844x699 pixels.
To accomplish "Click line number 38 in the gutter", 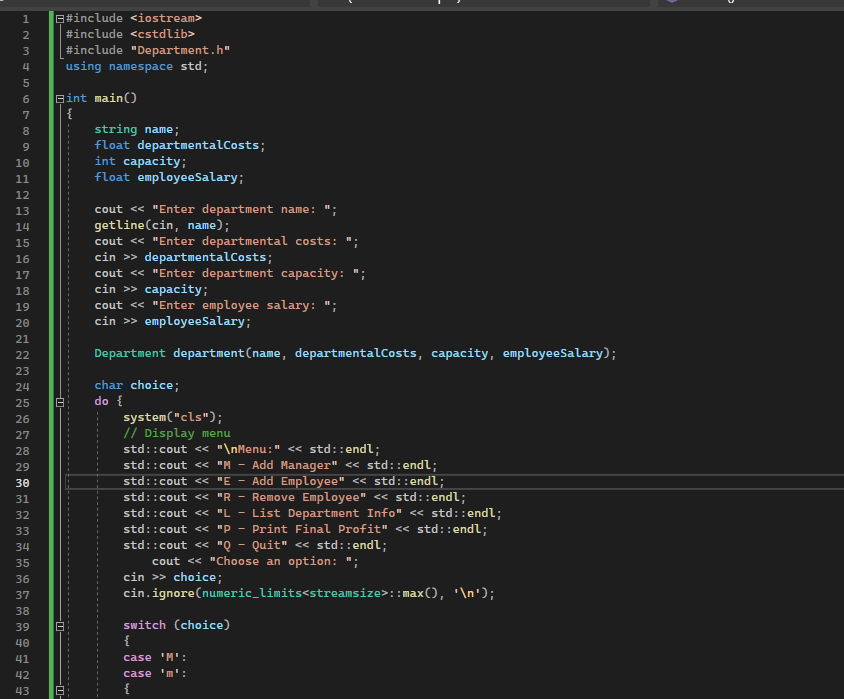I will pos(23,611).
